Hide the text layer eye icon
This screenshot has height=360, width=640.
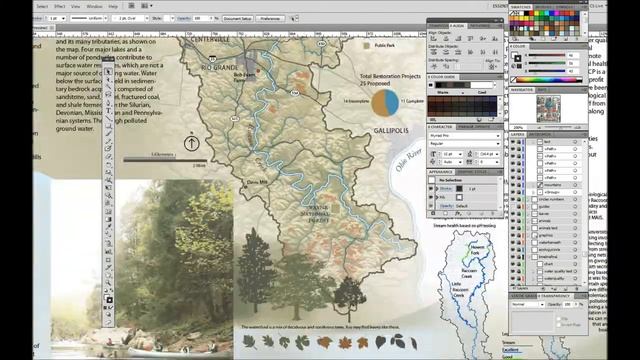[x=512, y=142]
